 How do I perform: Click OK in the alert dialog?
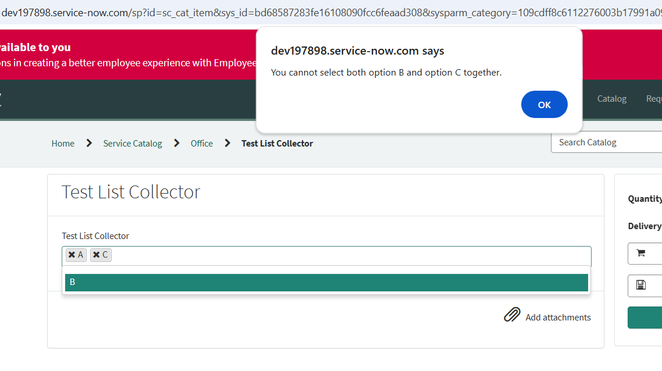(x=544, y=105)
